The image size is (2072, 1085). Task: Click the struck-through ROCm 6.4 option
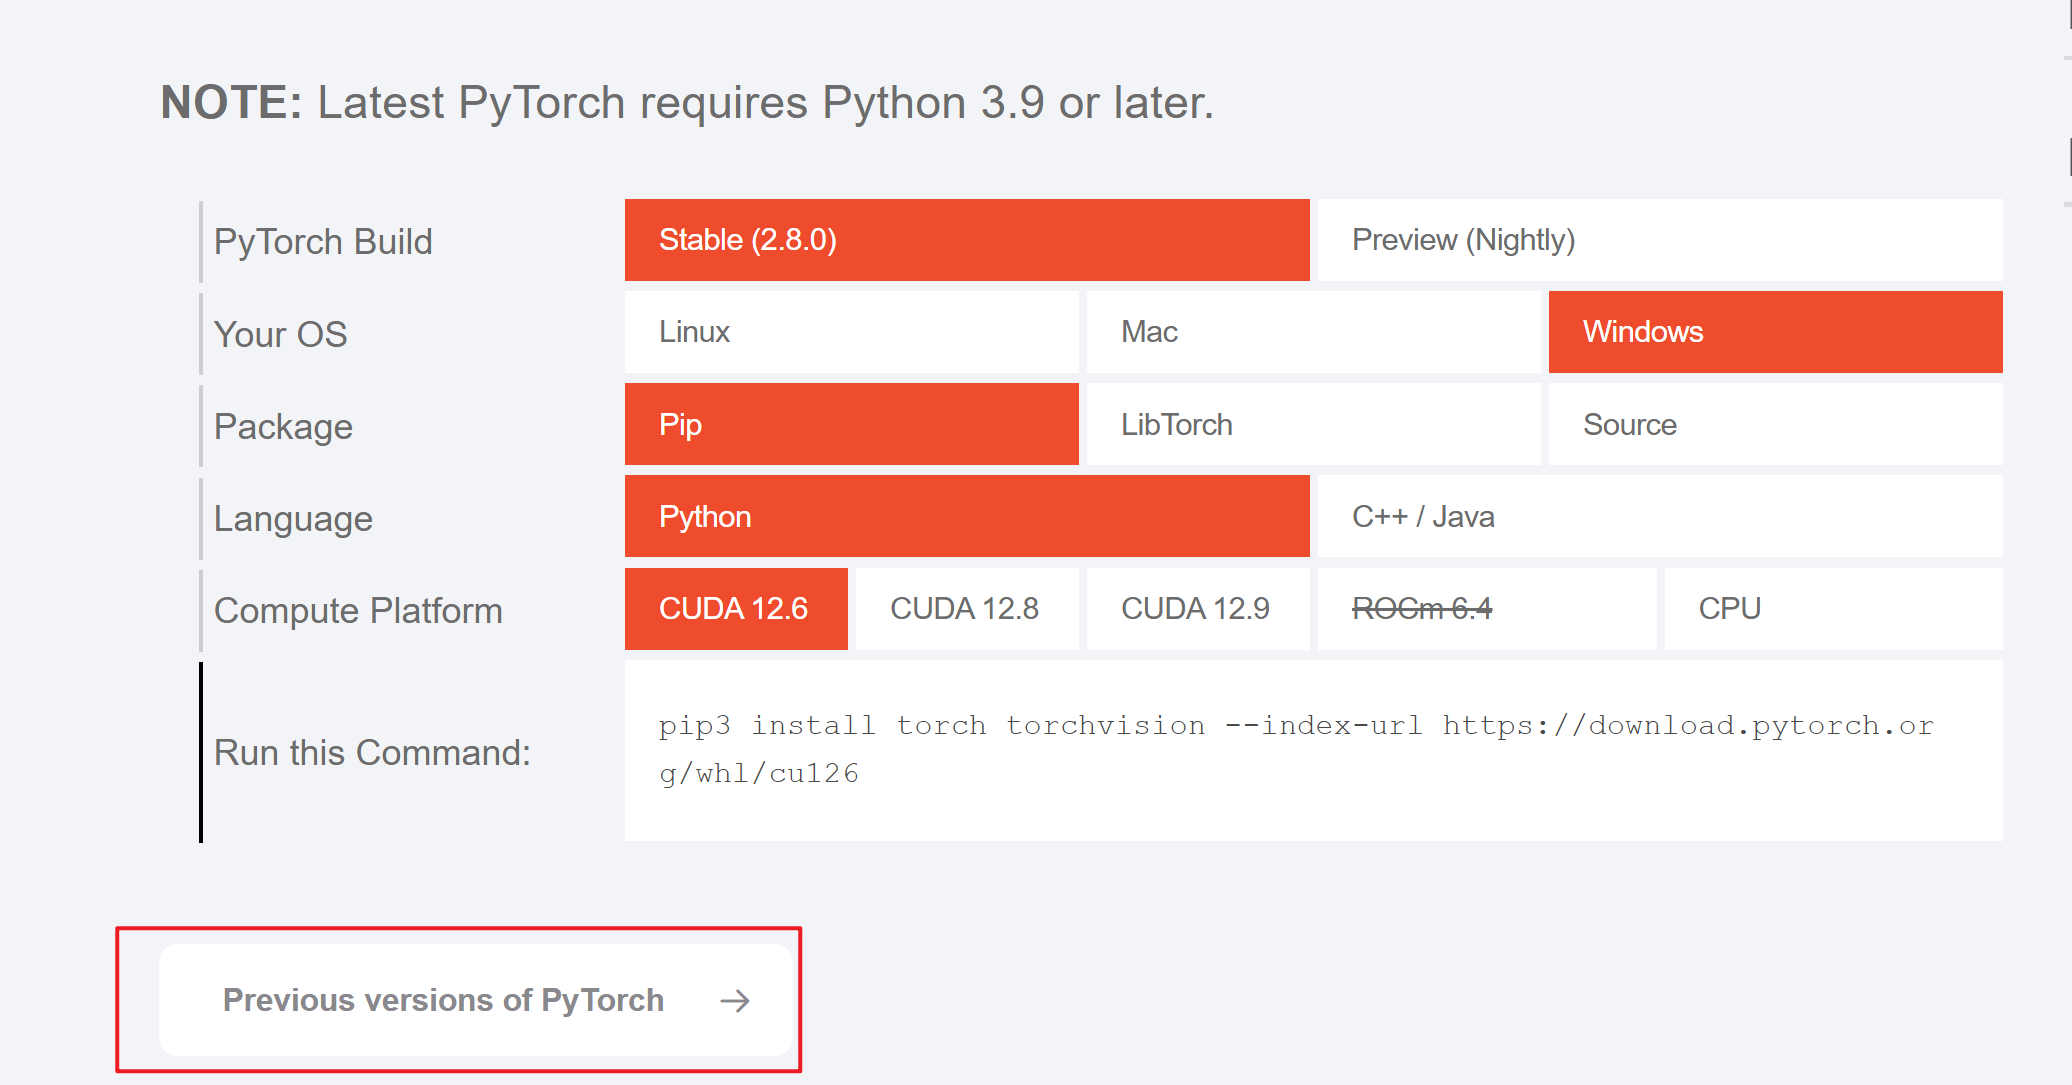(1487, 609)
